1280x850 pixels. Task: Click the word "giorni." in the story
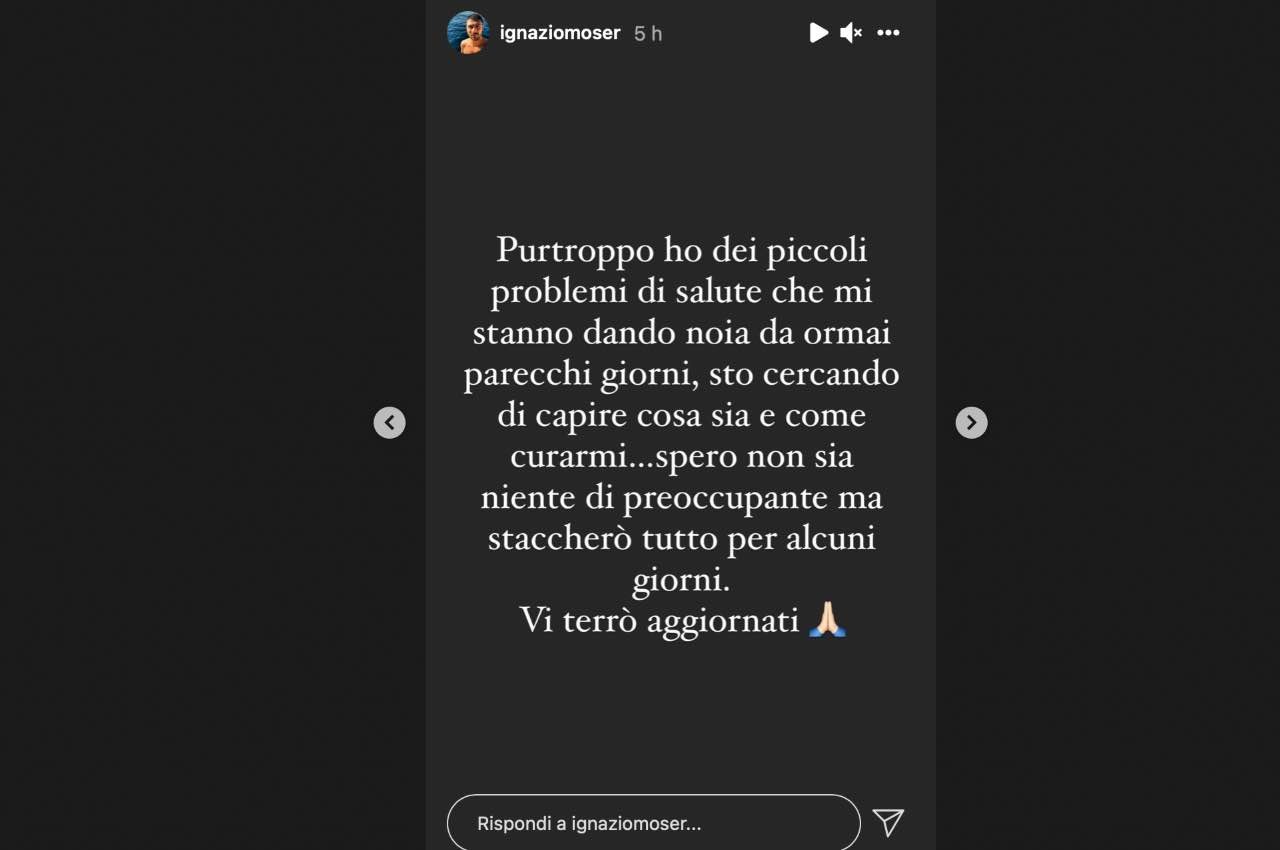(681, 580)
